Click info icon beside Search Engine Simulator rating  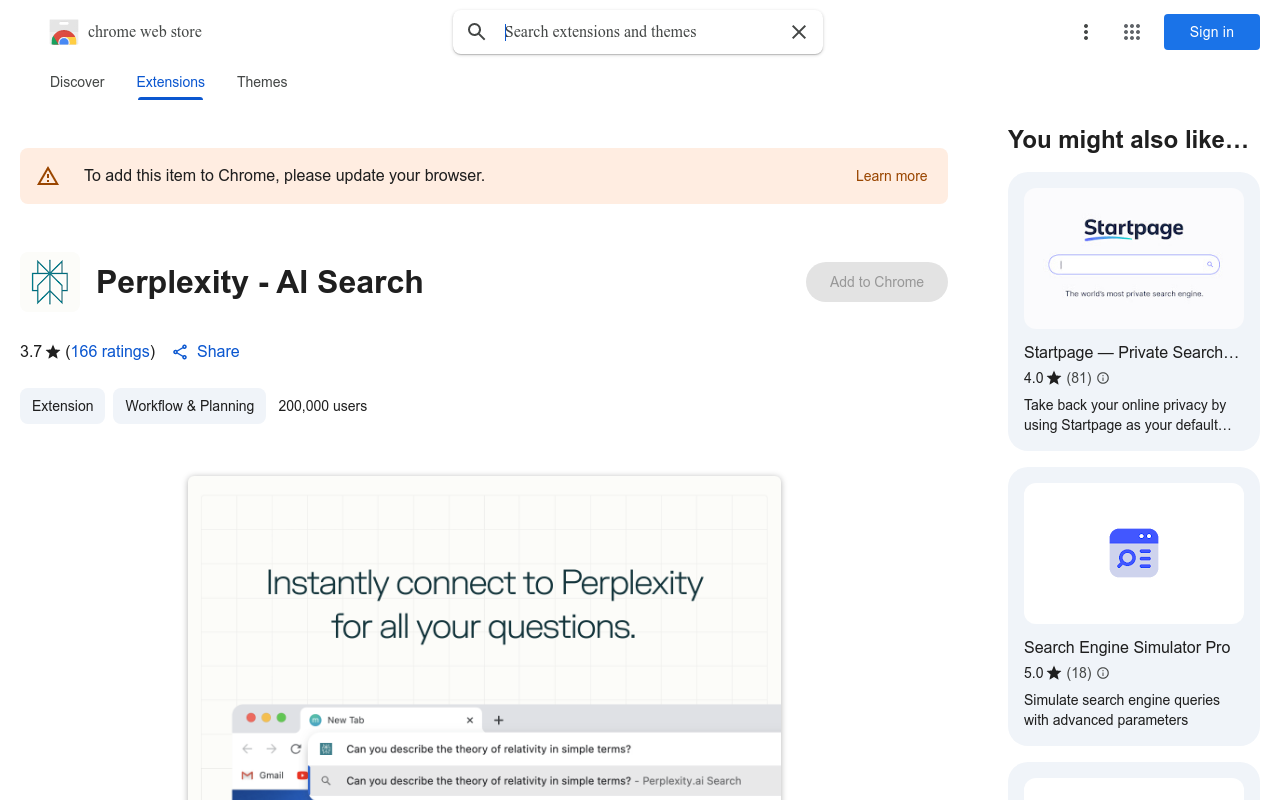[x=1103, y=673]
